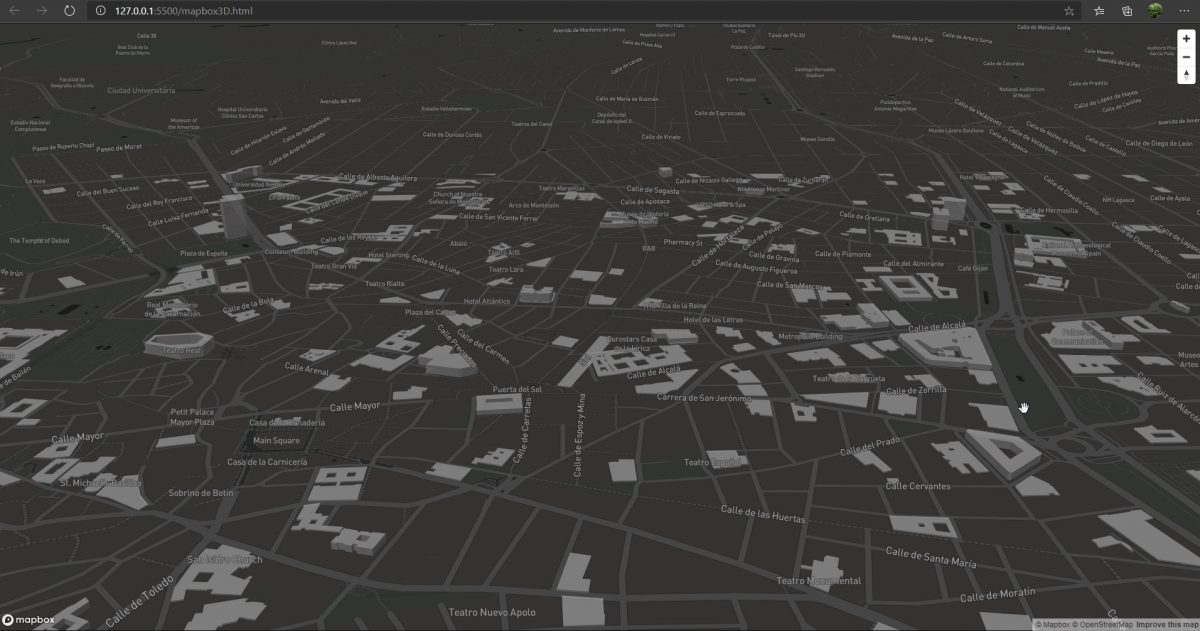
Task: Open the browser Favorites list
Action: (x=1099, y=10)
